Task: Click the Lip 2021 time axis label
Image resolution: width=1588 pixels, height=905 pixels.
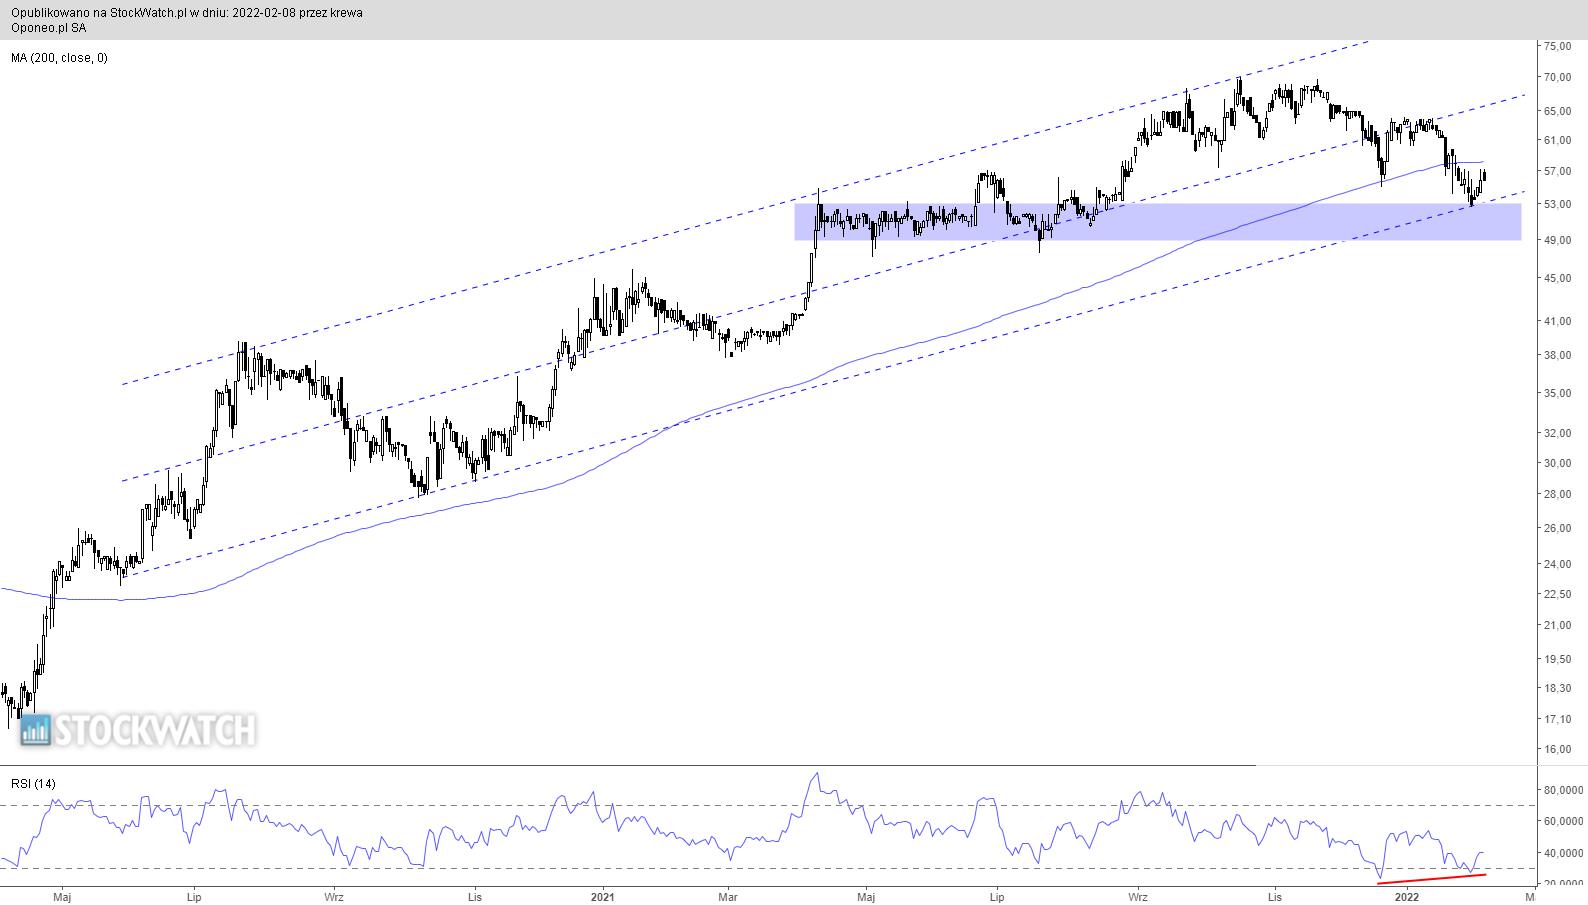Action: pos(997,897)
